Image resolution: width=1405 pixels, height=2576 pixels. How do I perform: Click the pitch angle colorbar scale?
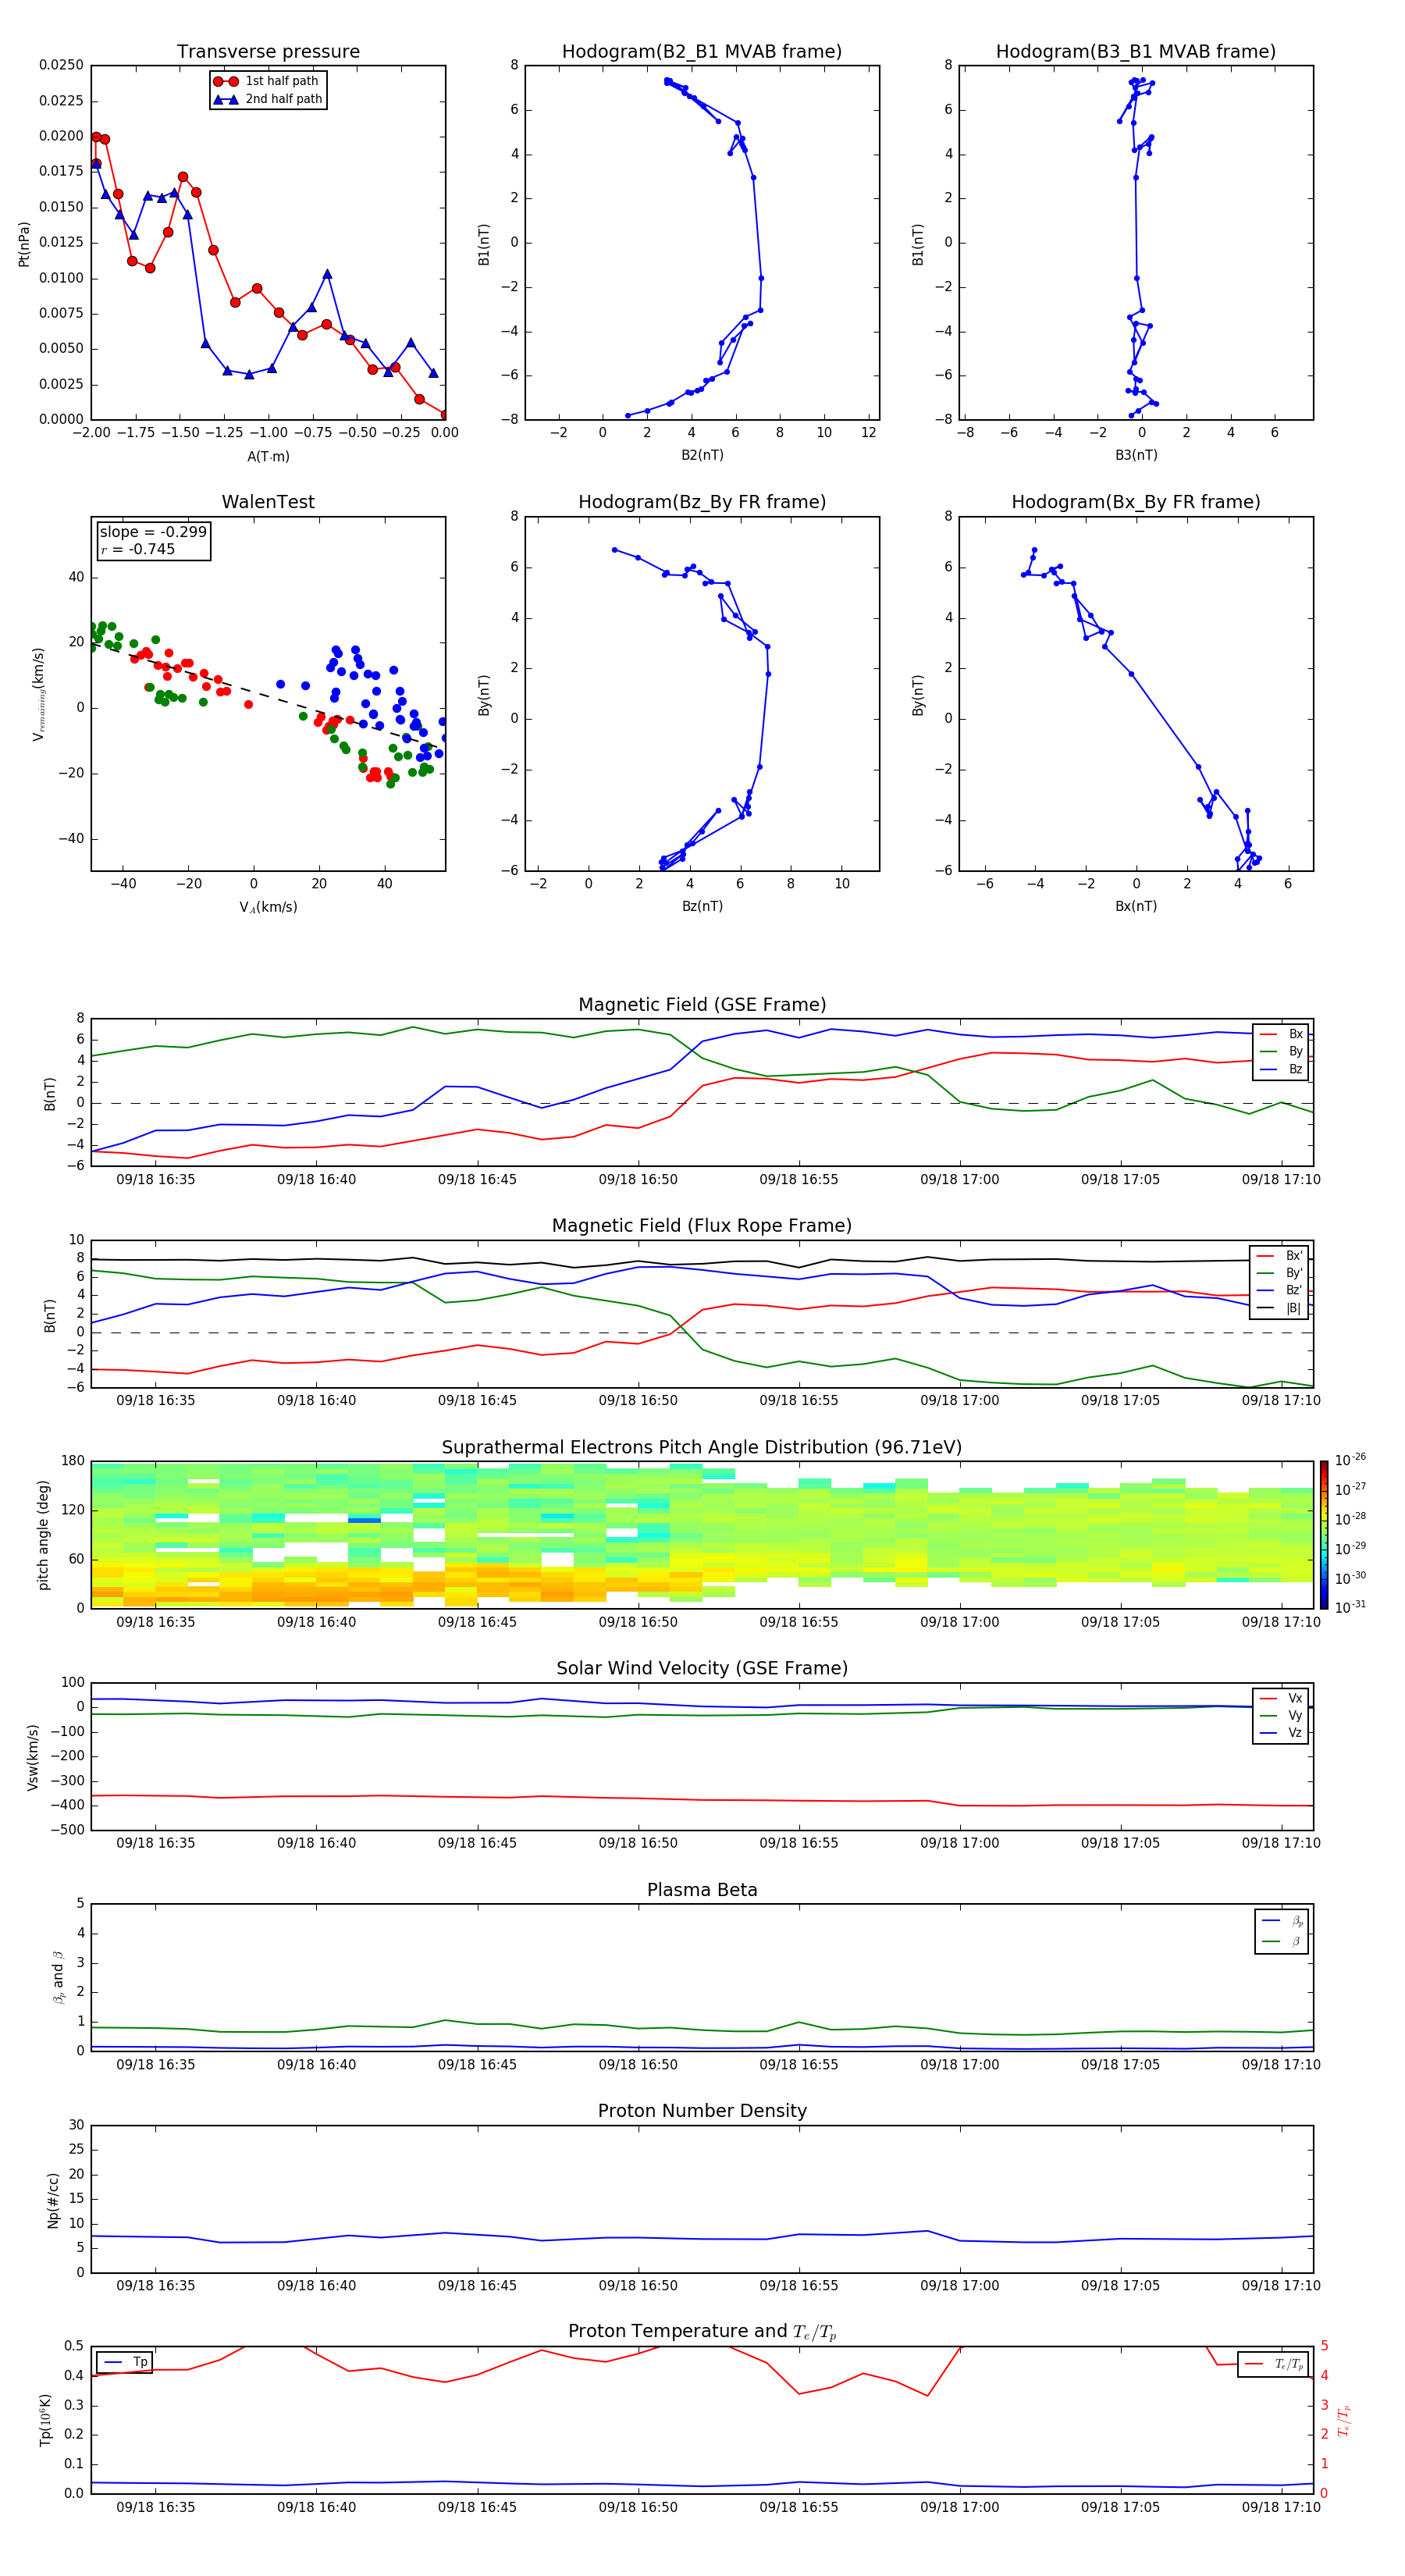point(1324,1534)
